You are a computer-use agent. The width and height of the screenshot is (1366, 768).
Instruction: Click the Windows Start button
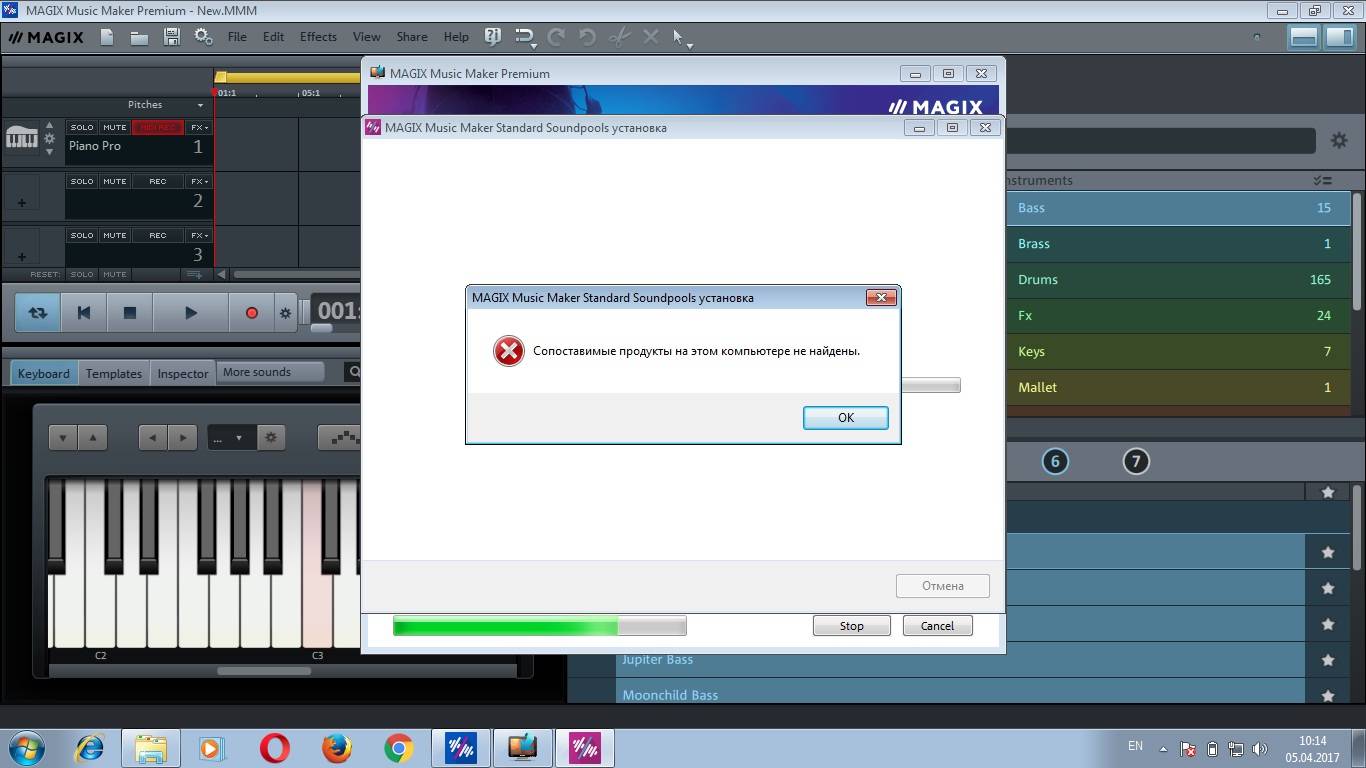tap(27, 748)
